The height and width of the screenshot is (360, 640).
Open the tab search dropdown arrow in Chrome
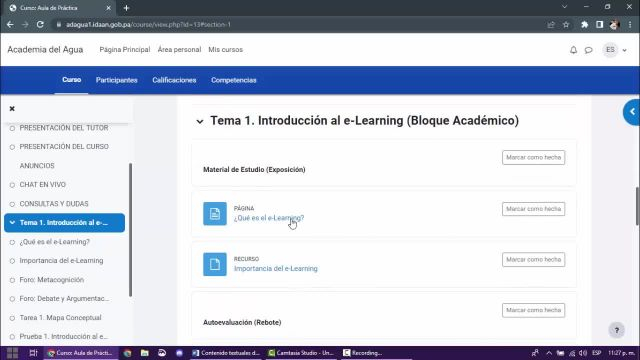pos(564,7)
